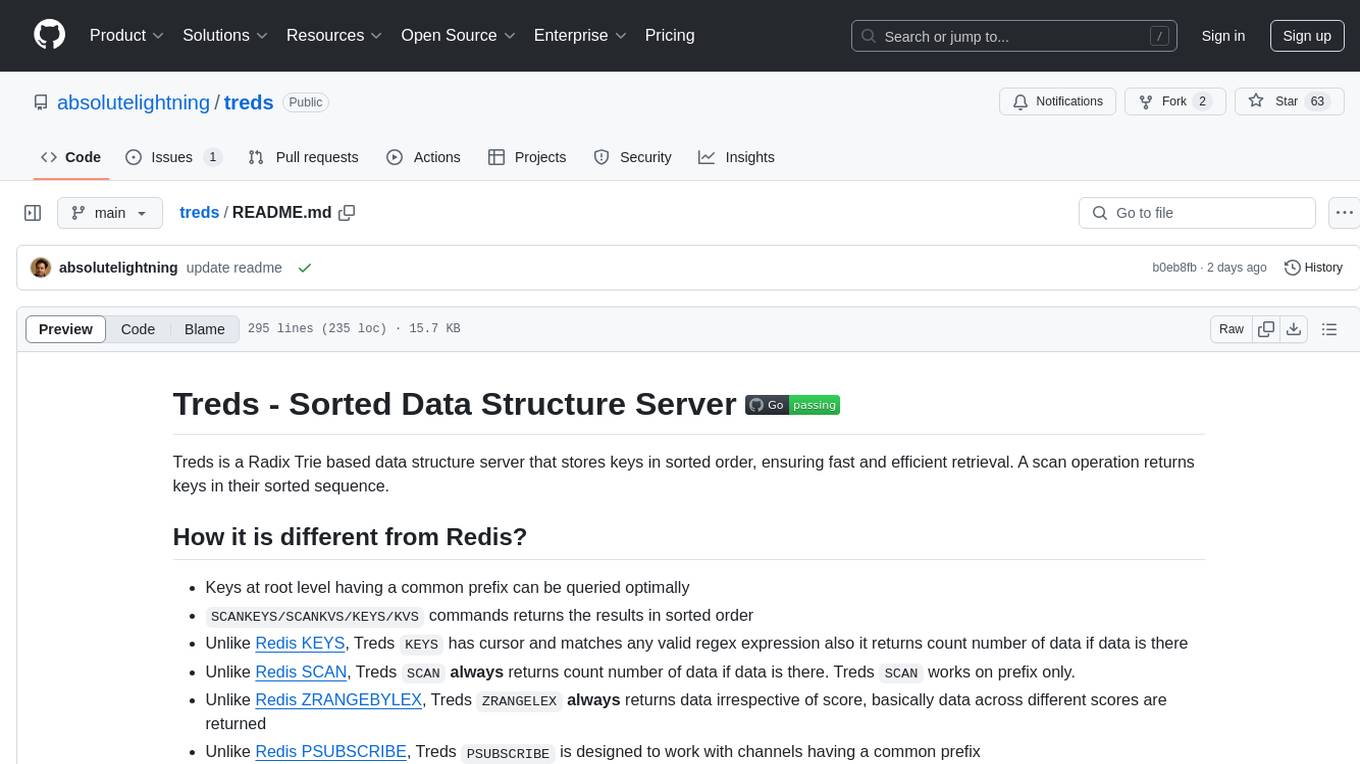
Task: Open the main branch selector dropdown
Action: click(x=109, y=213)
